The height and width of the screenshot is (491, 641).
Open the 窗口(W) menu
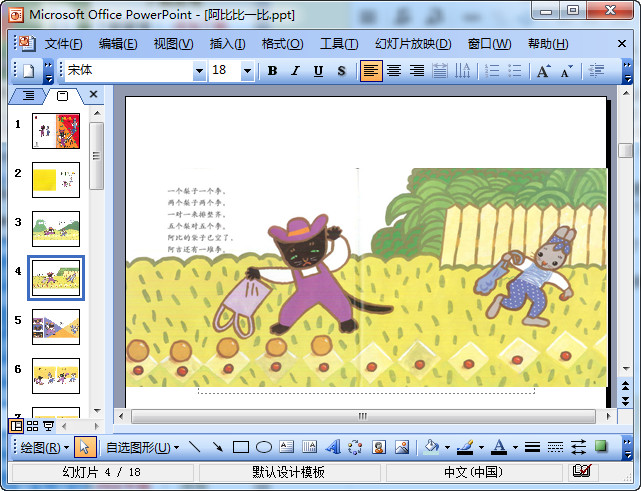489,44
